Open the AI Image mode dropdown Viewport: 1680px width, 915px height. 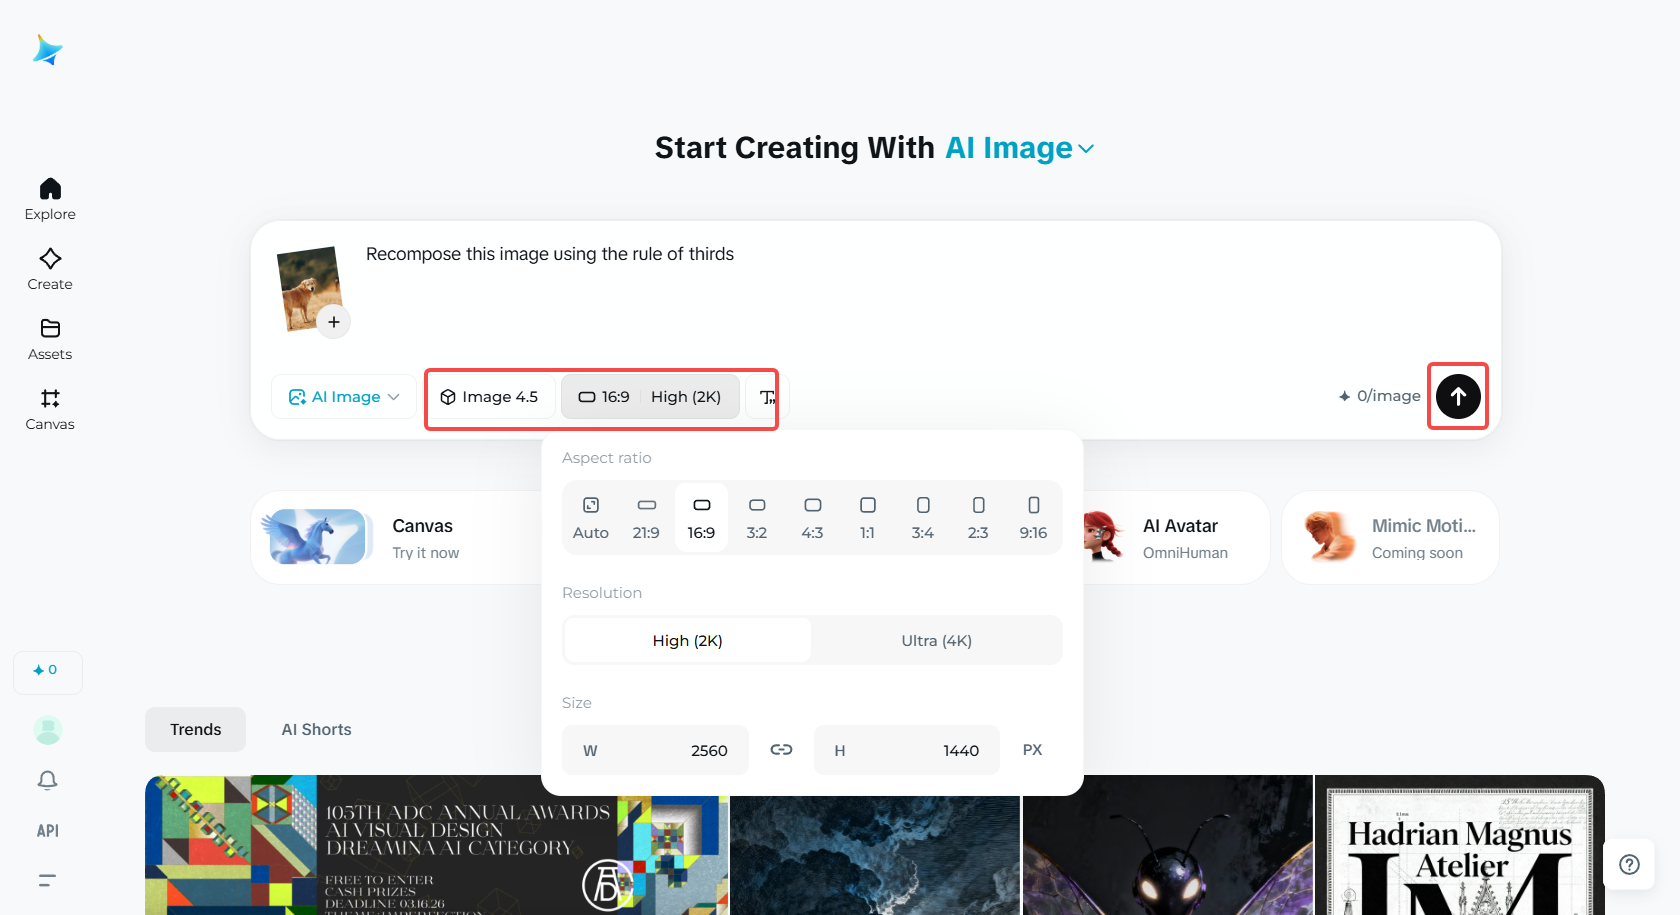(344, 397)
